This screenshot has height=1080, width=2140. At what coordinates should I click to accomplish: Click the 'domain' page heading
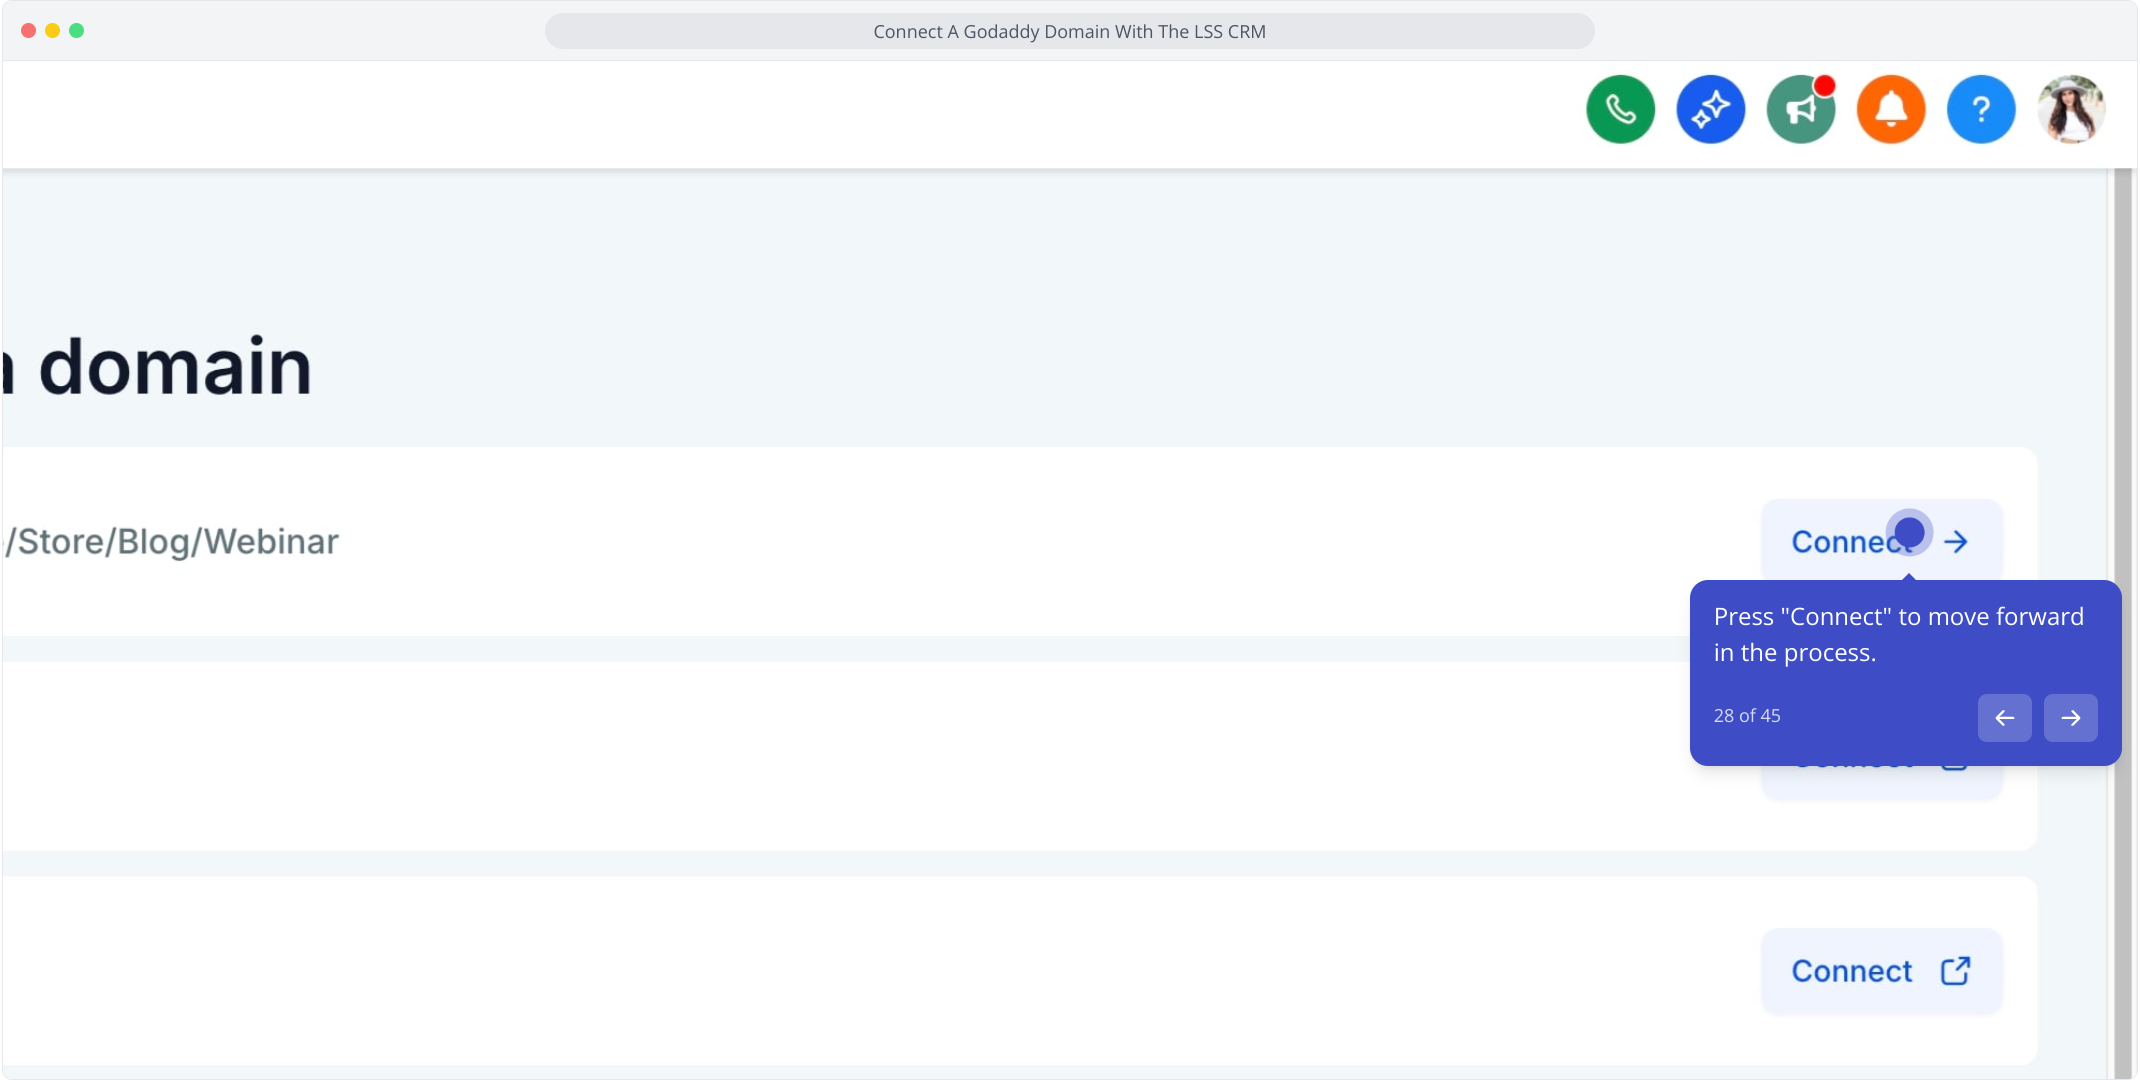point(175,366)
